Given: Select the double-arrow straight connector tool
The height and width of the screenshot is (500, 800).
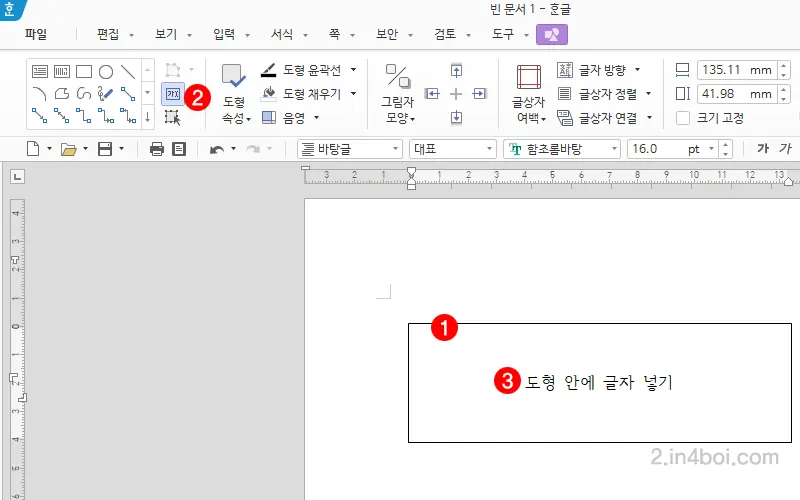Looking at the screenshot, I should (62, 116).
